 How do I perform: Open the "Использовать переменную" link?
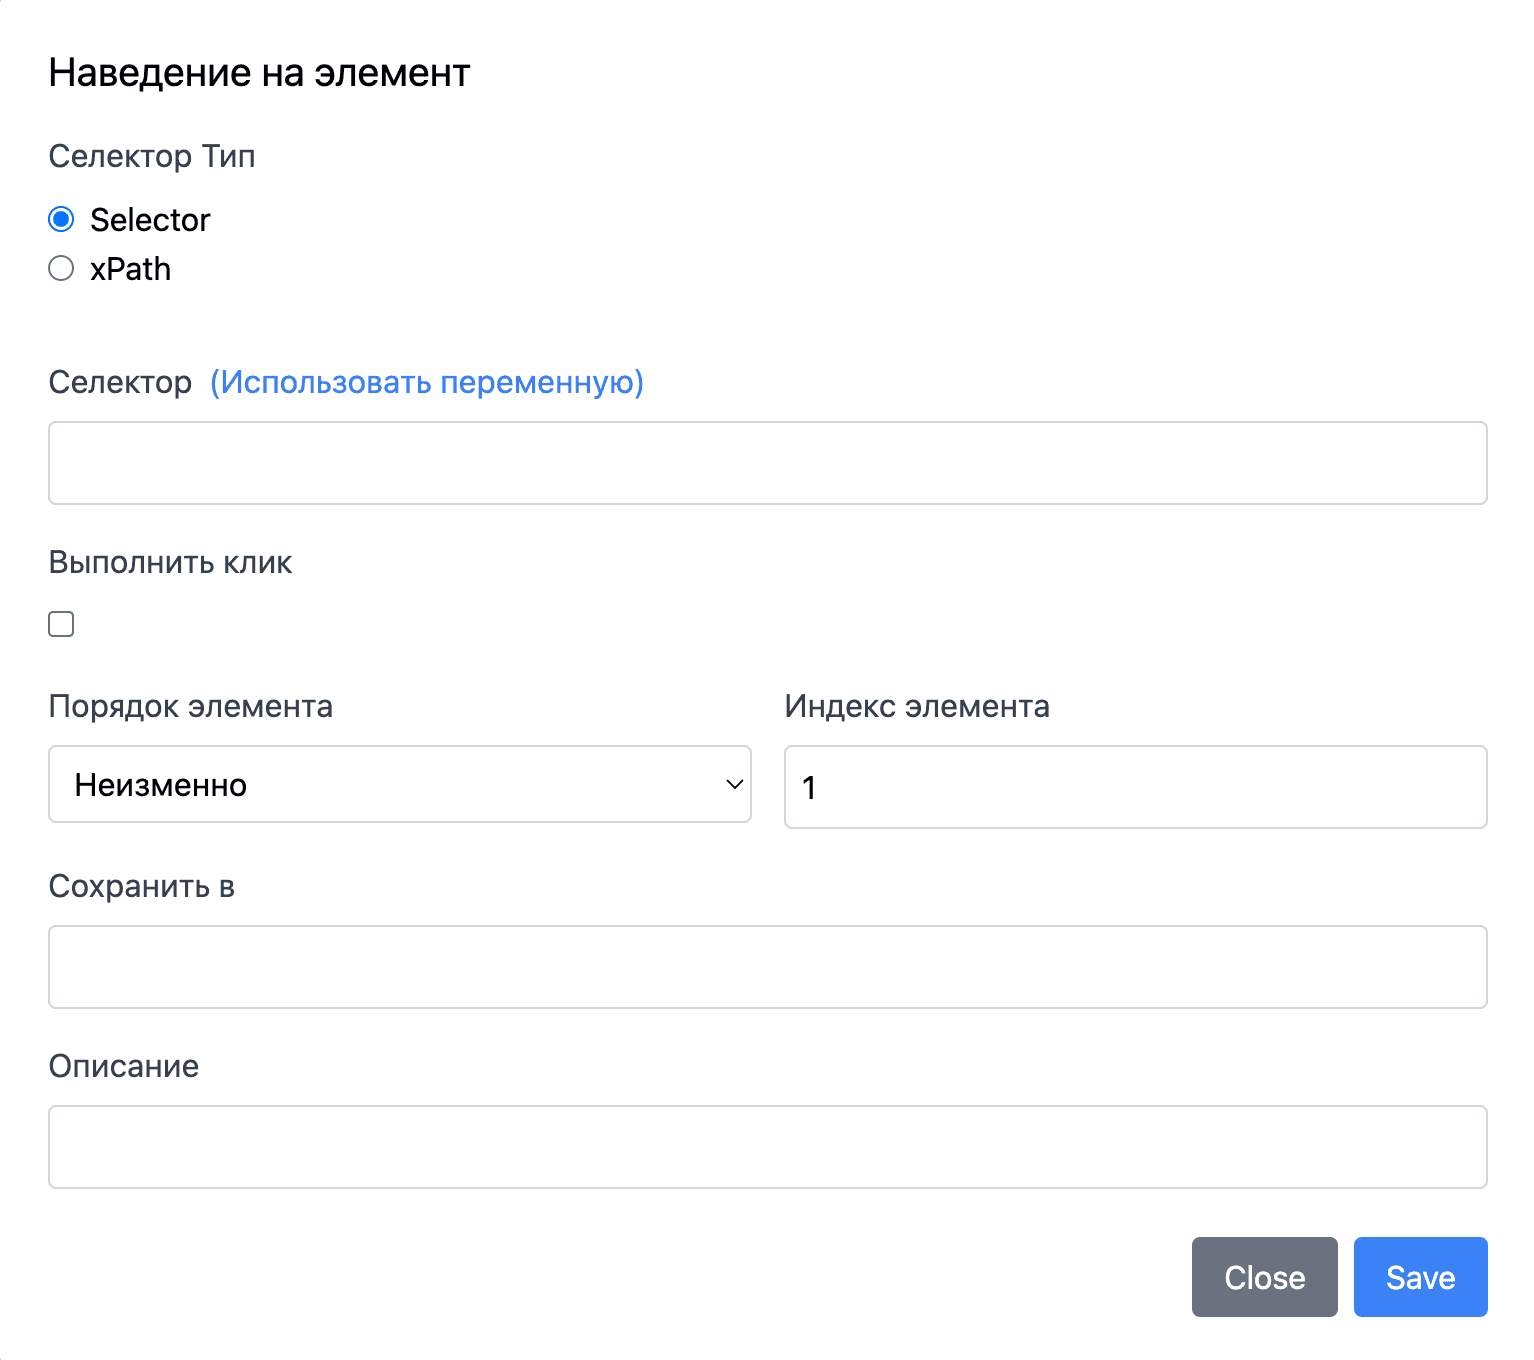pos(427,382)
